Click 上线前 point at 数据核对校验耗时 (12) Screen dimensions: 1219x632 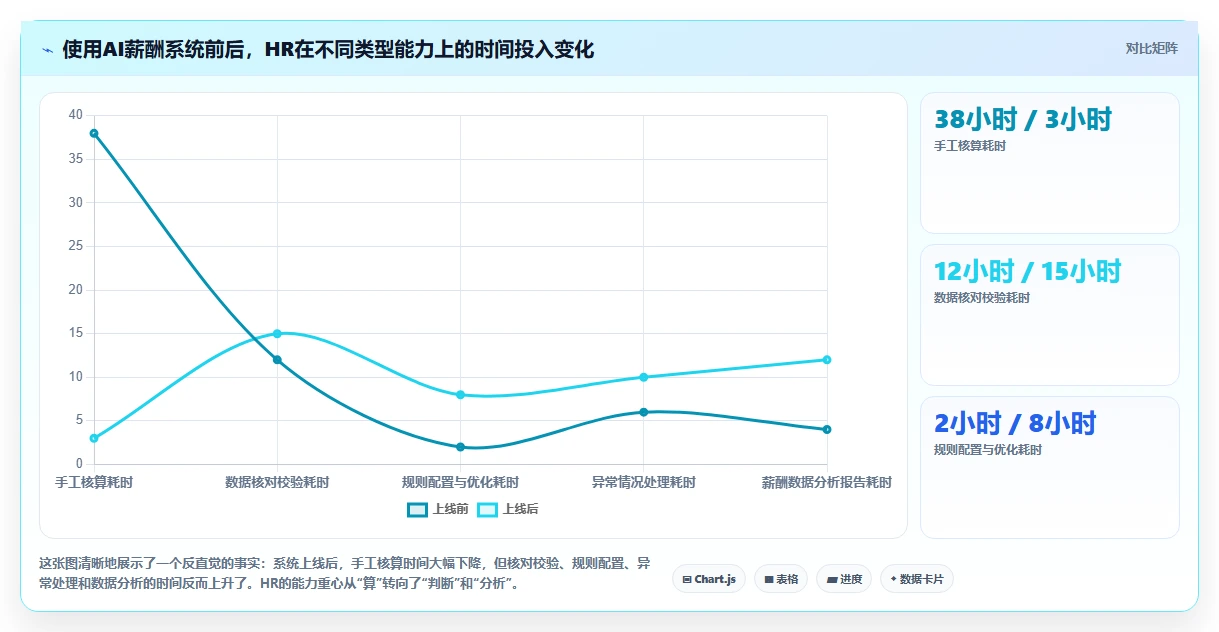point(277,360)
